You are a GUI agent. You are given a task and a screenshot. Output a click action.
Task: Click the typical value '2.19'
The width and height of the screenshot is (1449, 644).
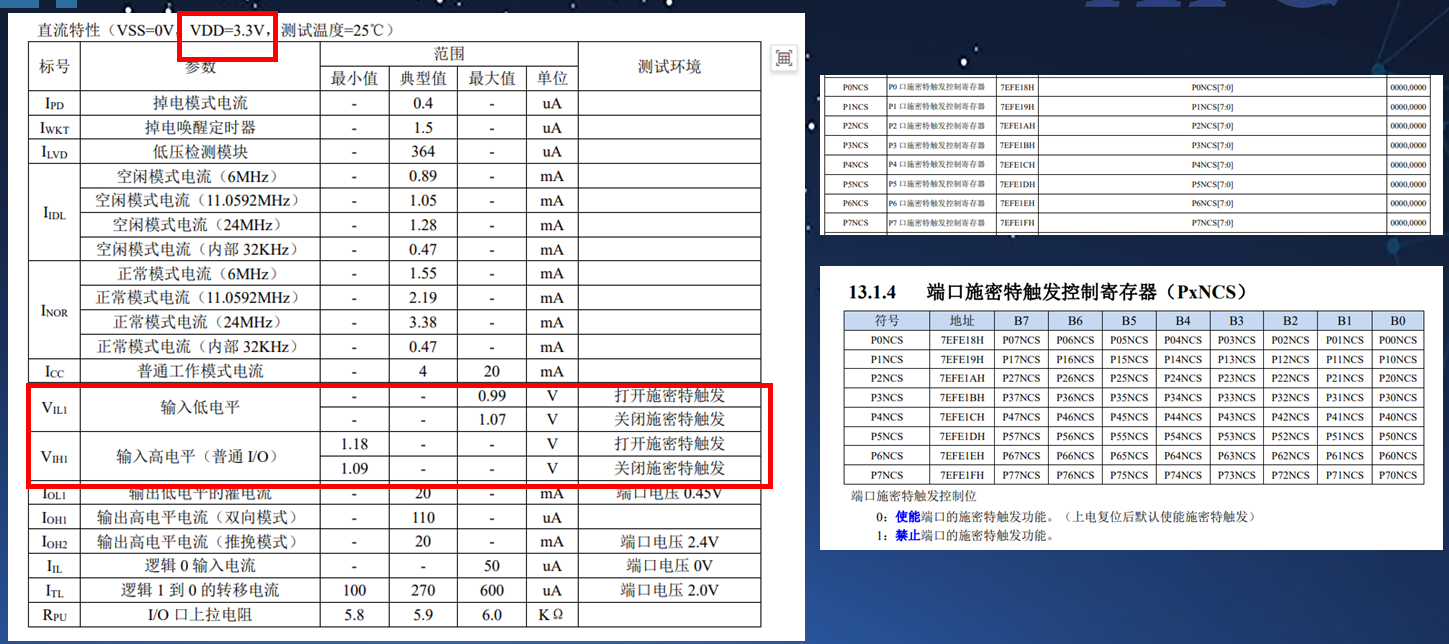pyautogui.click(x=423, y=297)
